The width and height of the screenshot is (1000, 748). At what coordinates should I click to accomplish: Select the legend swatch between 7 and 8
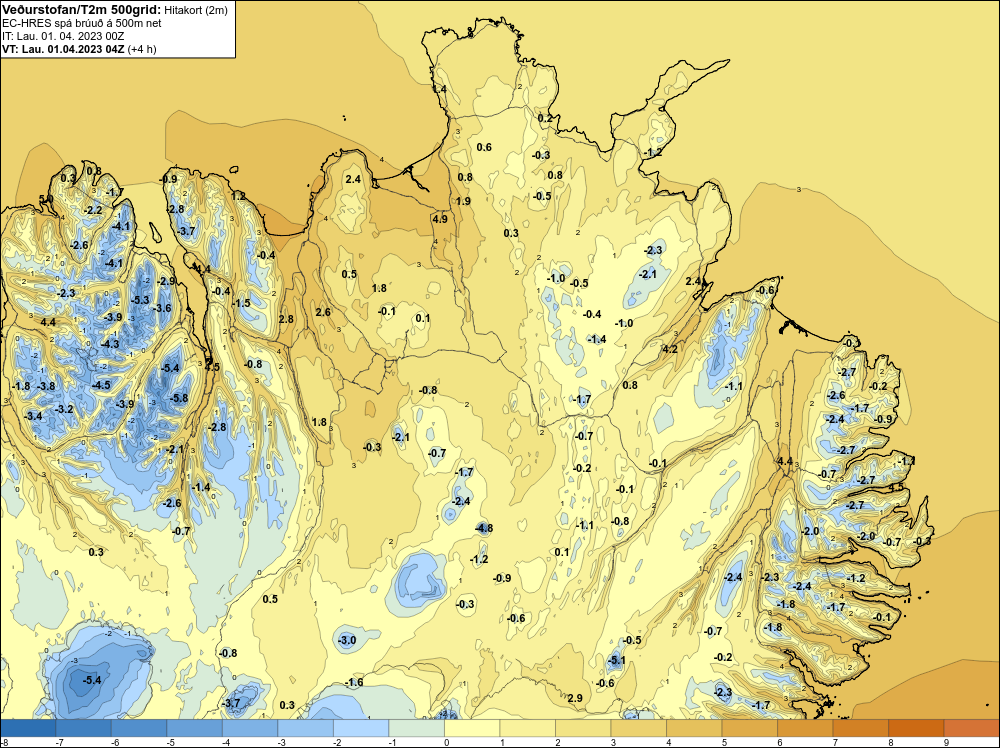point(860,728)
